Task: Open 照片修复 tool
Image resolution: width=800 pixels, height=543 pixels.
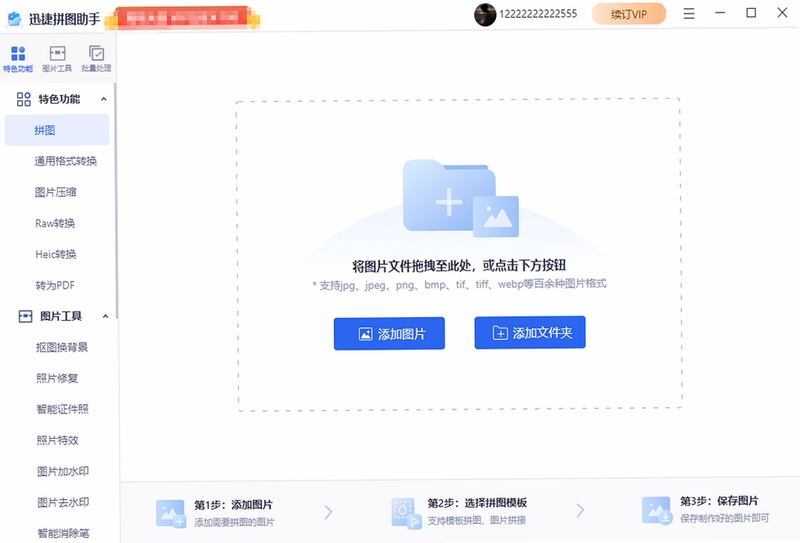Action: (57, 378)
